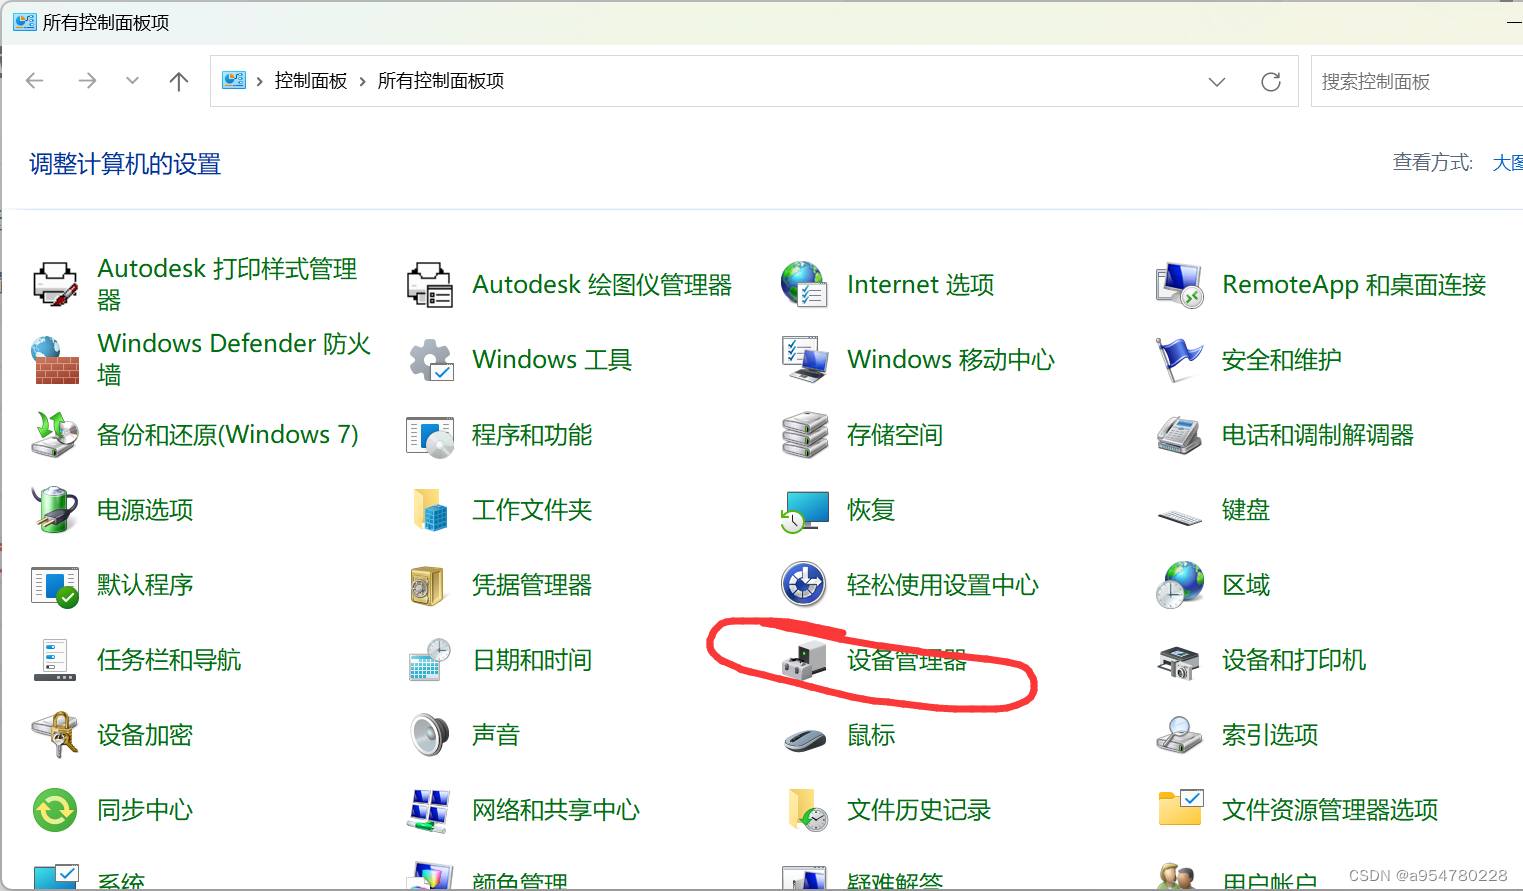1523x891 pixels.
Task: Open 轻松使用设置中心 icon
Action: (805, 585)
